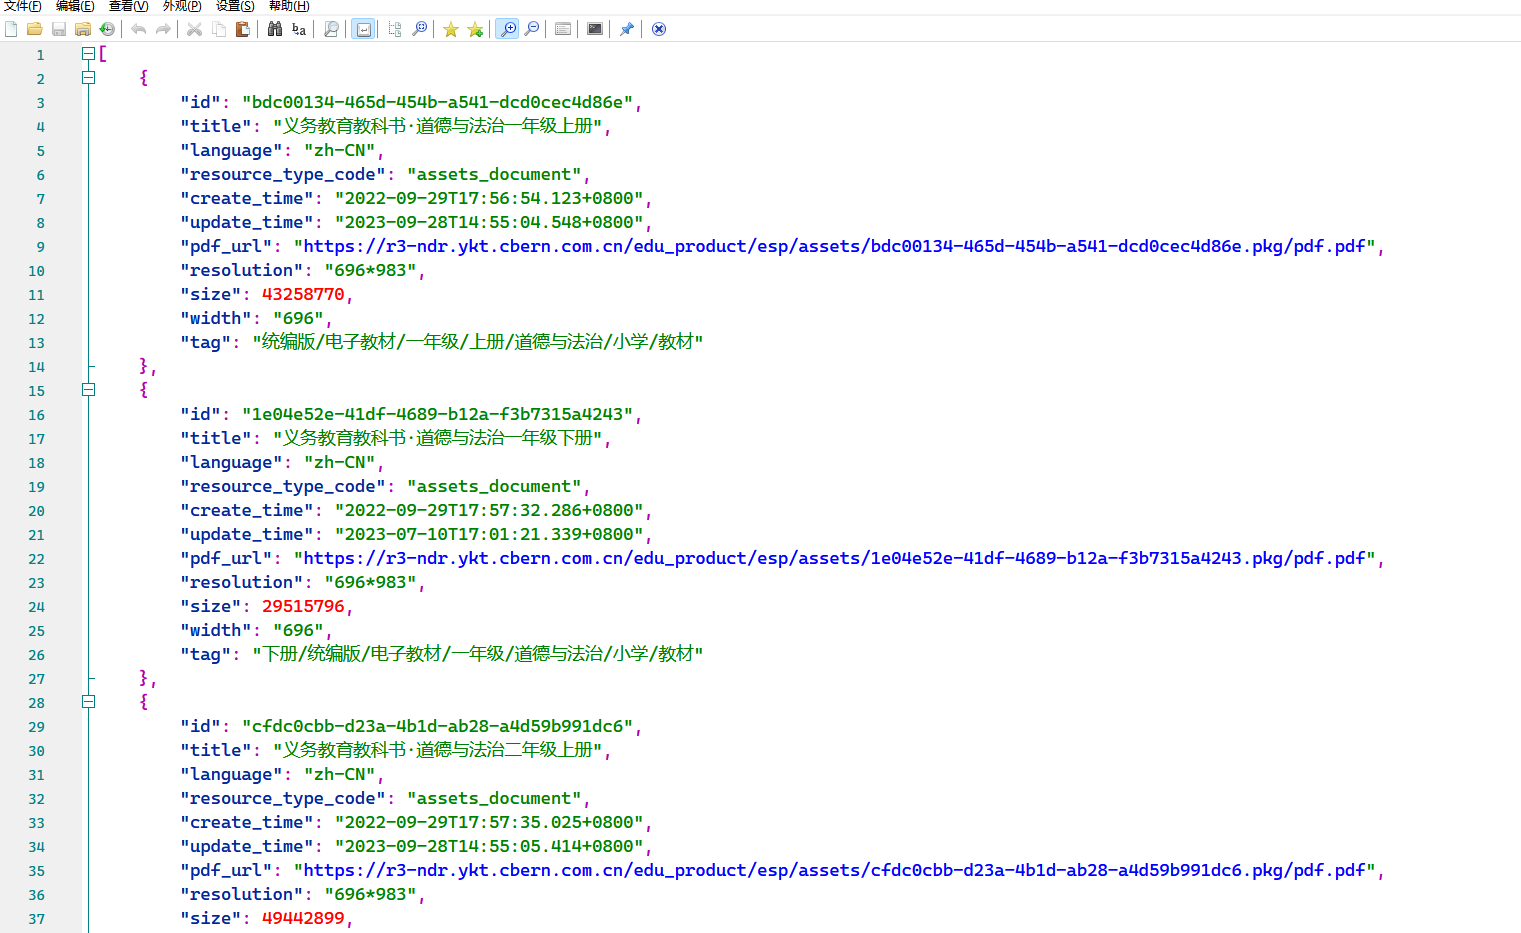Image resolution: width=1521 pixels, height=933 pixels.
Task: Click line number 14 in the margin
Action: [x=36, y=367]
